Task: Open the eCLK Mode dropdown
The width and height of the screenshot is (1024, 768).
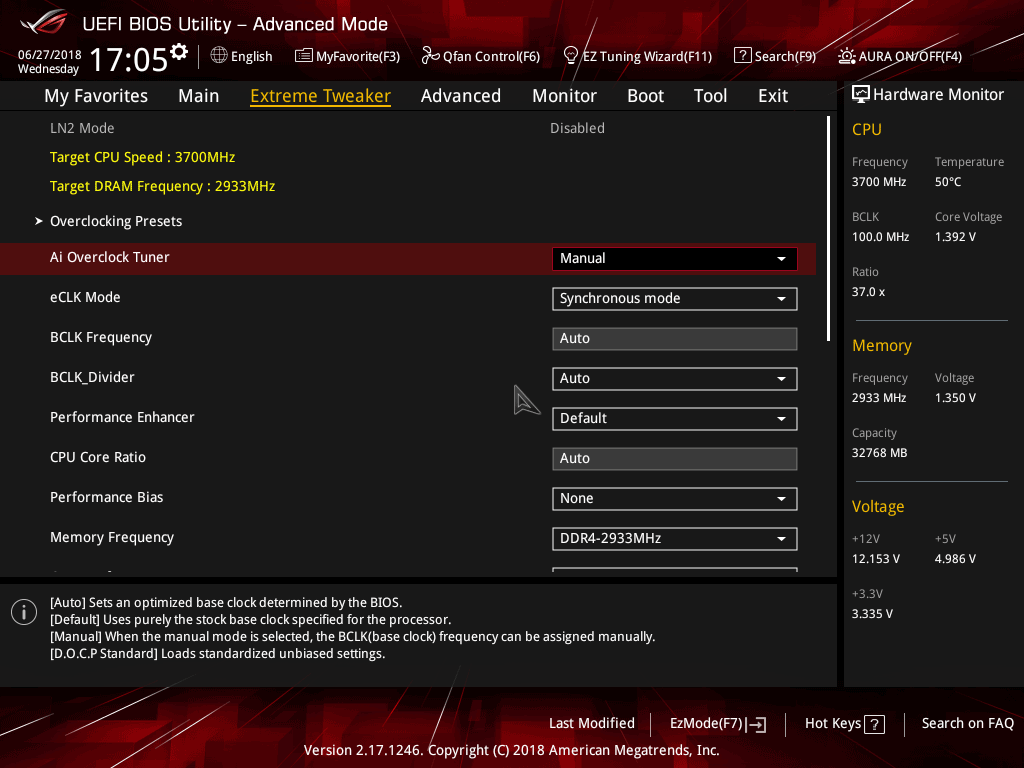Action: click(675, 298)
